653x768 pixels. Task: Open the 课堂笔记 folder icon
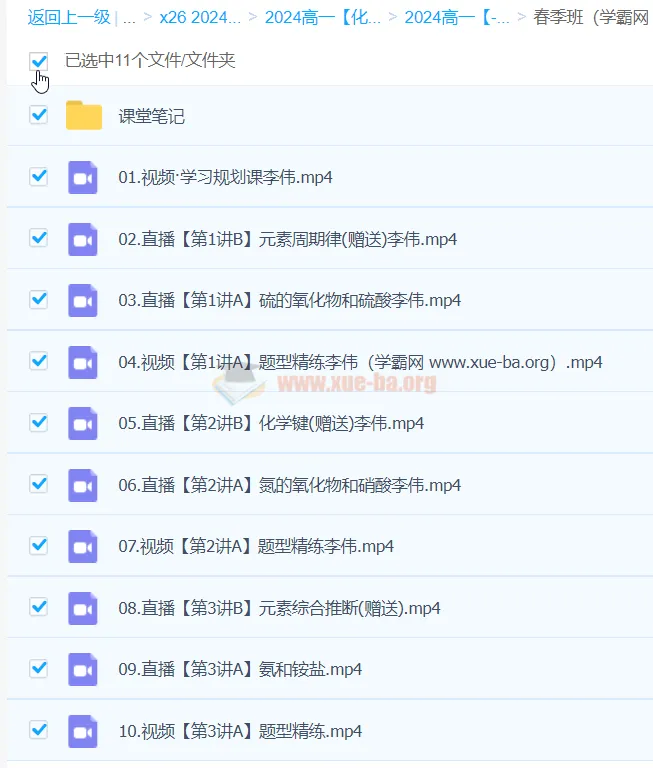pyautogui.click(x=84, y=116)
